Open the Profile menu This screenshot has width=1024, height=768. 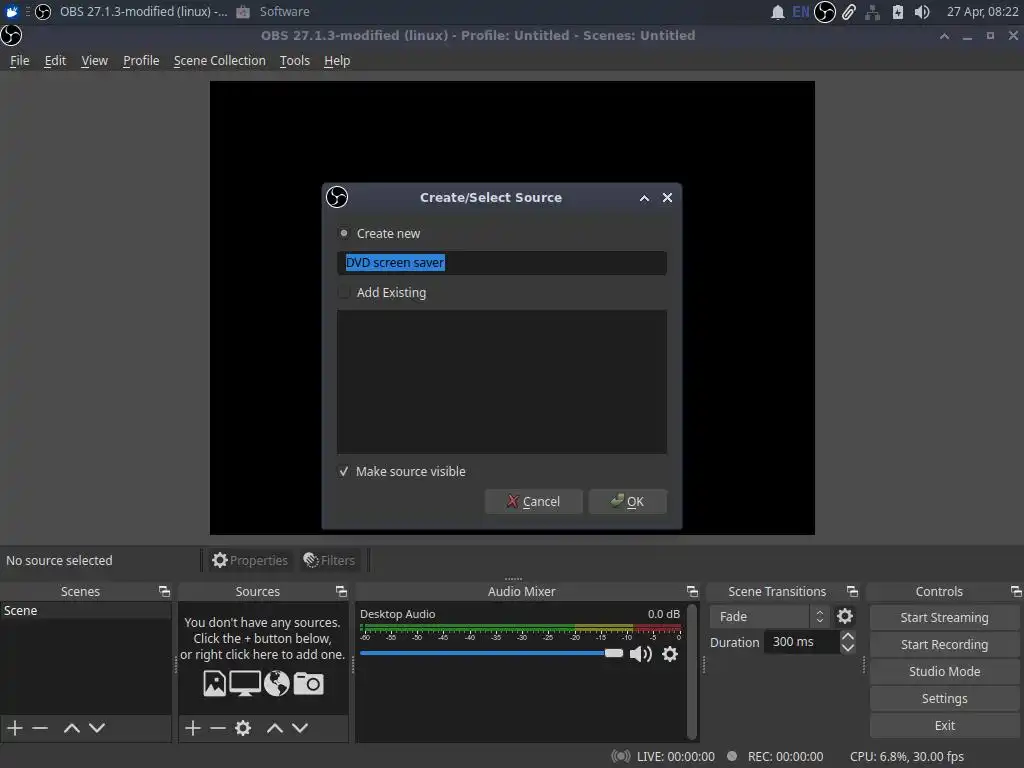click(x=141, y=61)
